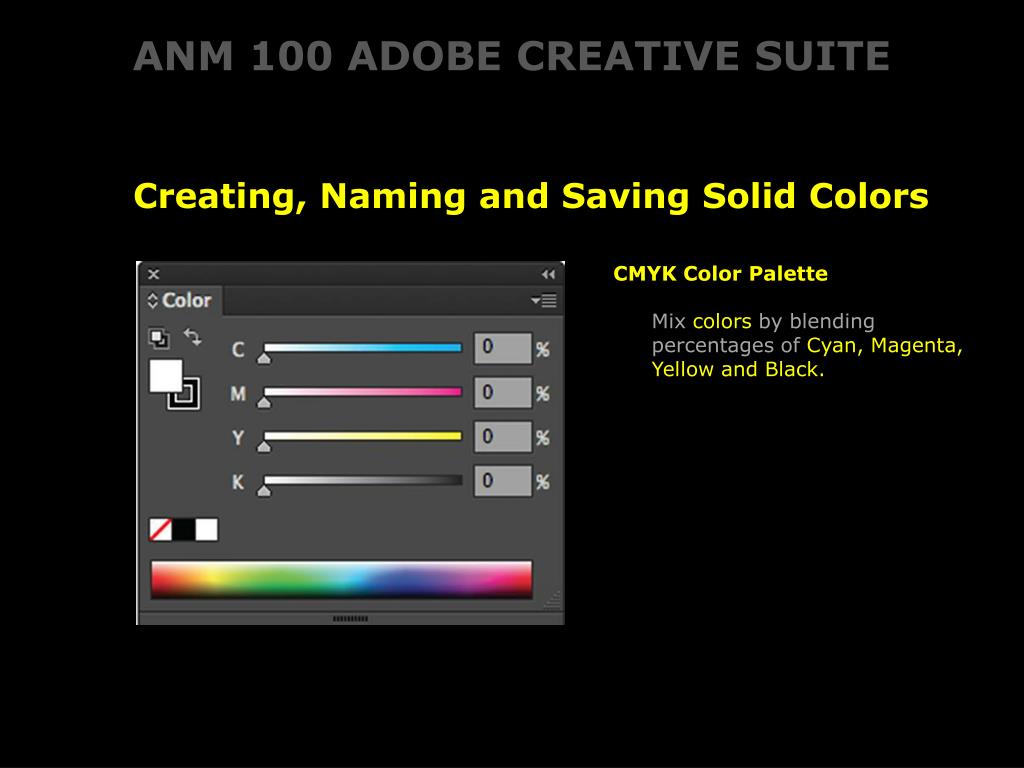The image size is (1024, 768).
Task: Click the K percentage field
Action: (503, 481)
